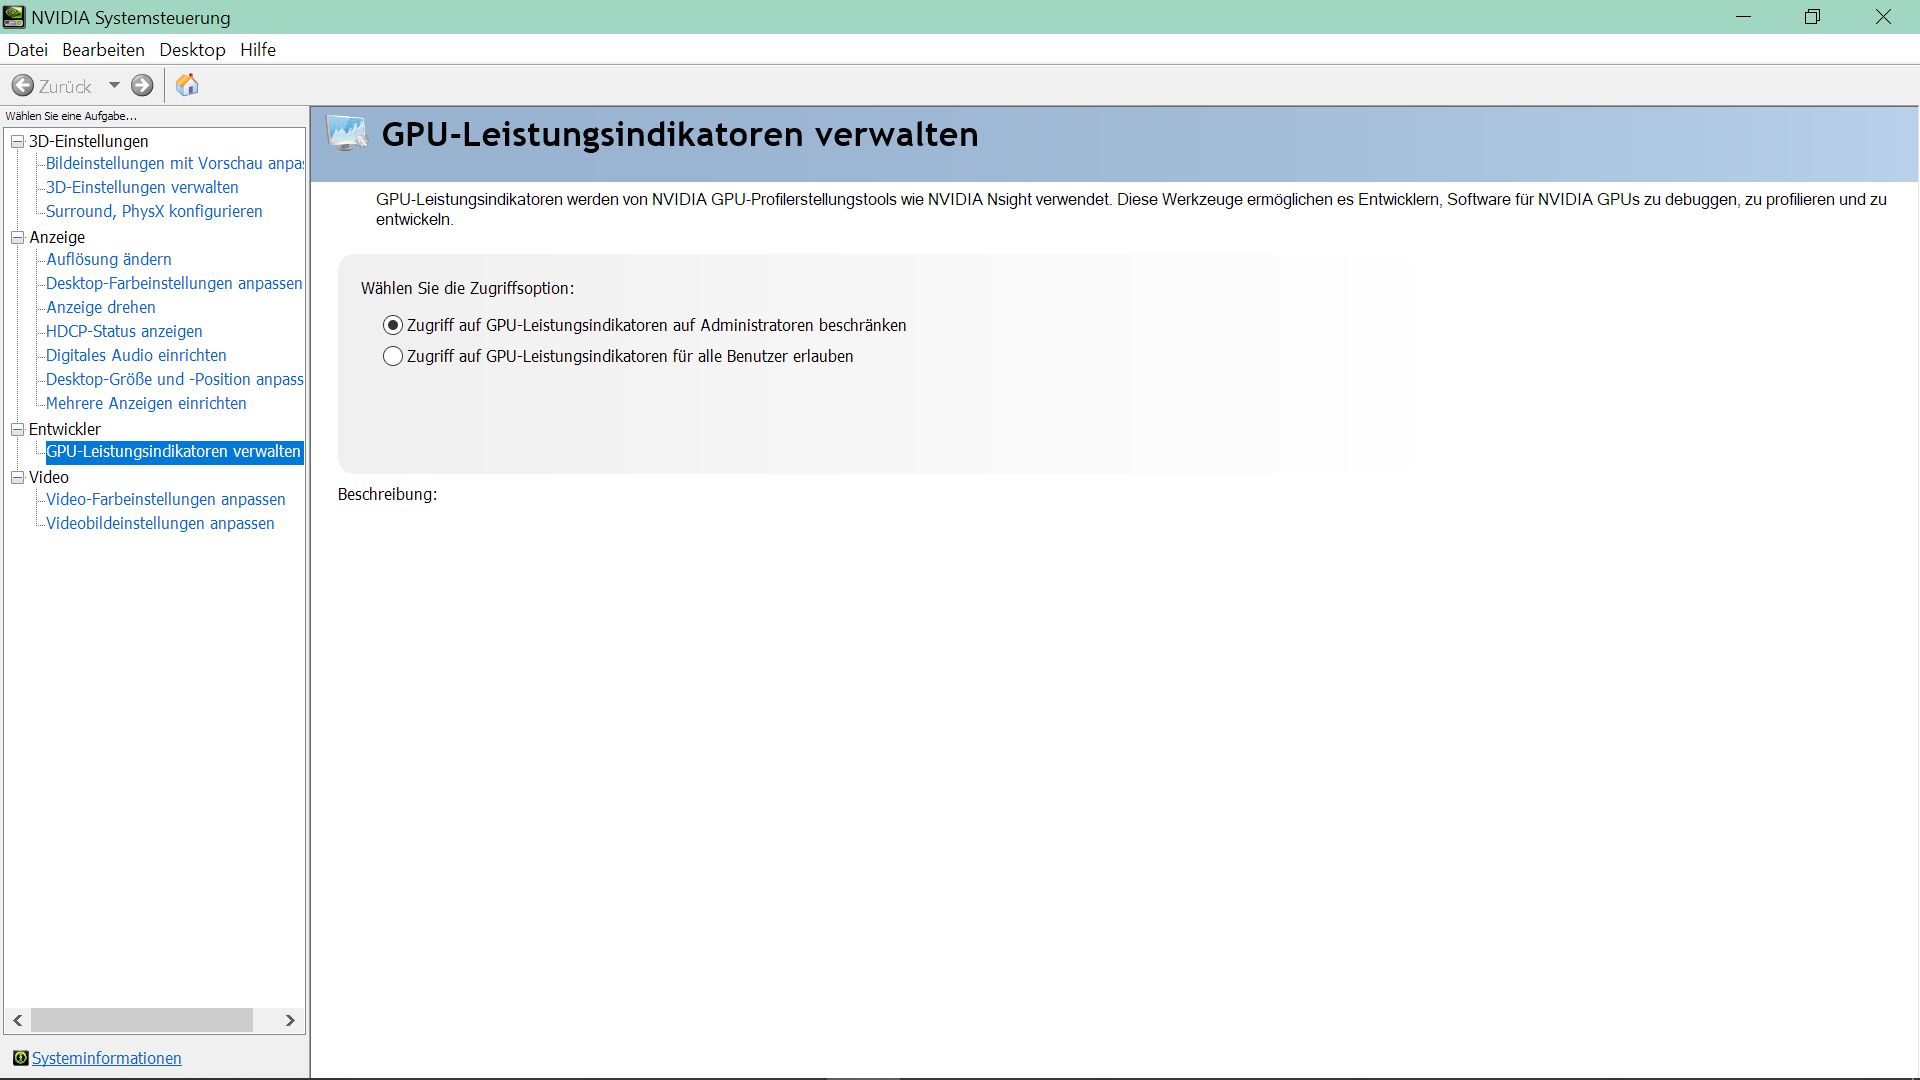Click the Zurück back navigation icon
The width and height of the screenshot is (1920, 1080).
click(24, 85)
